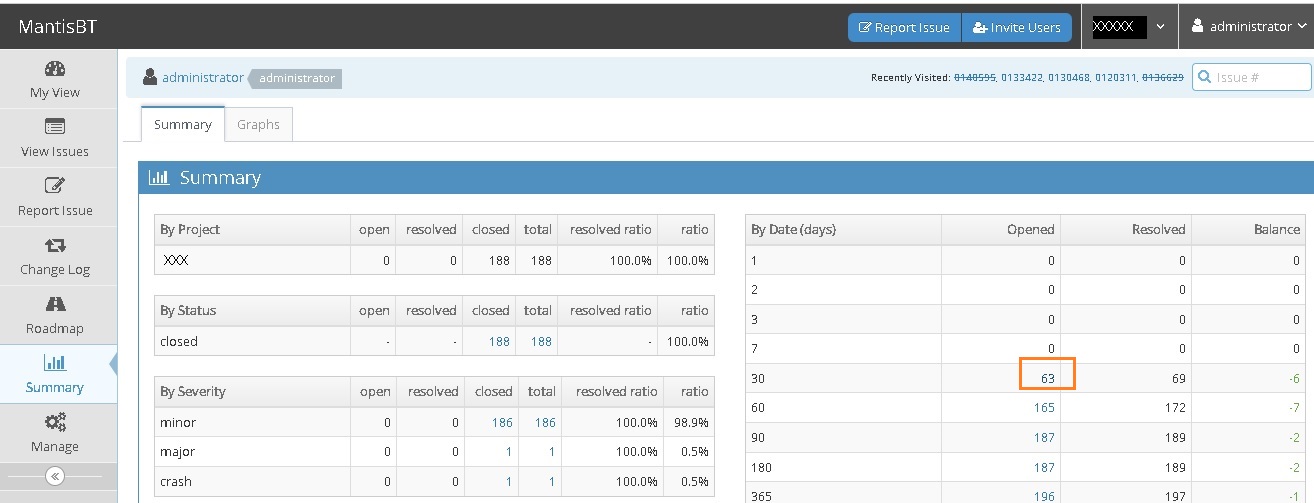The image size is (1314, 503).
Task: Click closed count 186 for minor severity
Action: (502, 422)
